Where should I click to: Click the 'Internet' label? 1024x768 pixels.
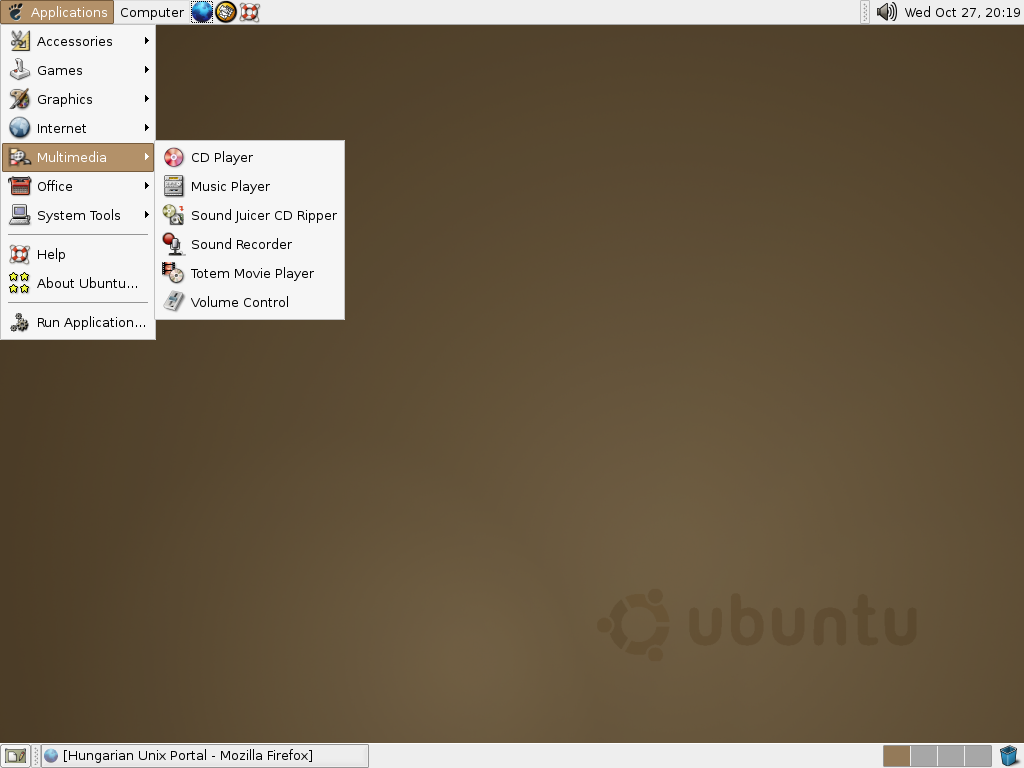point(61,129)
